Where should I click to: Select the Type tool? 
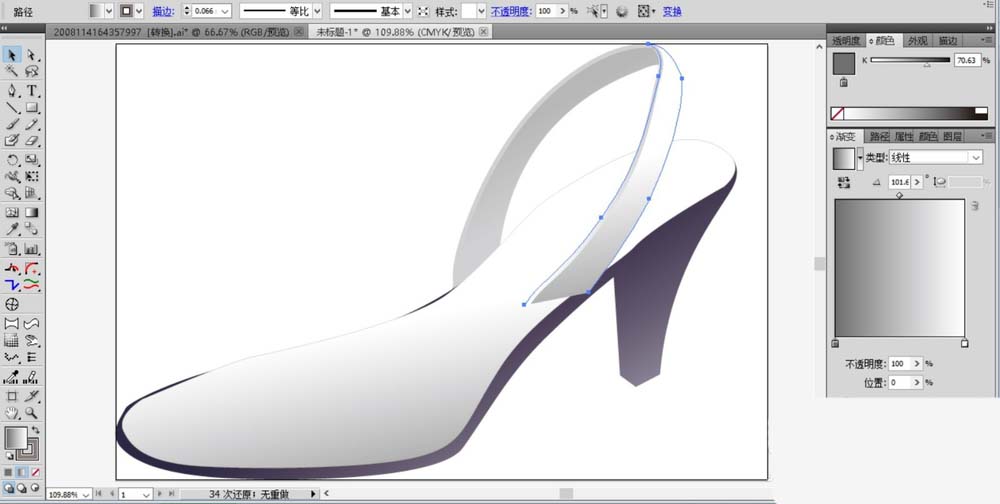pyautogui.click(x=32, y=90)
